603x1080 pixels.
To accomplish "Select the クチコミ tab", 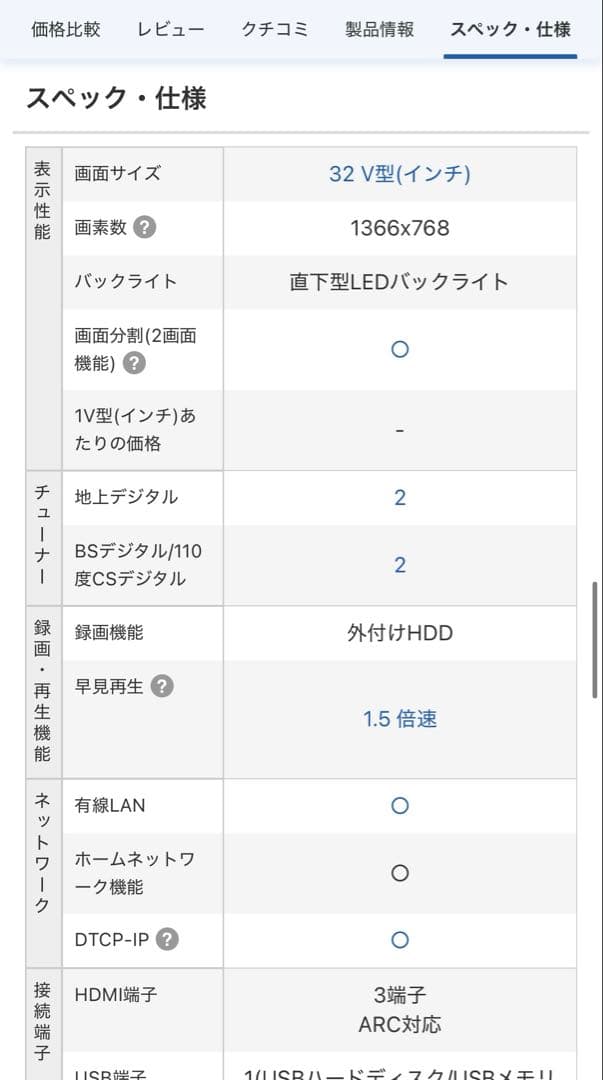I will pos(273,29).
